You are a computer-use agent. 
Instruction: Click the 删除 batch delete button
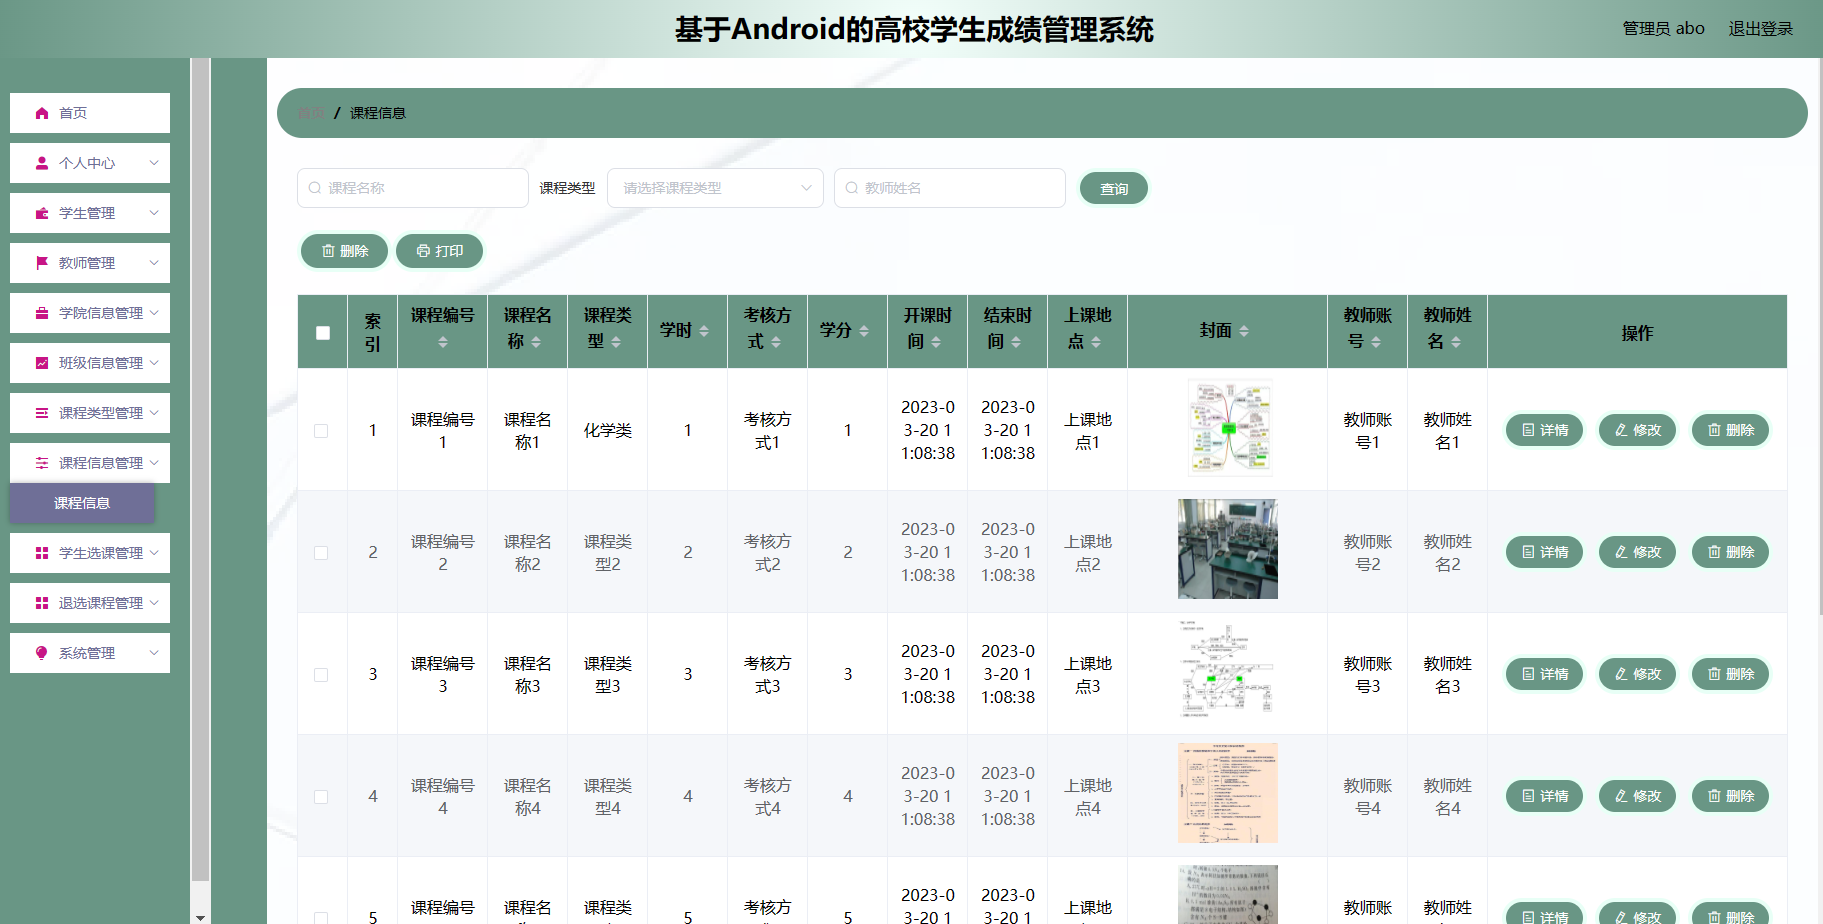point(345,251)
